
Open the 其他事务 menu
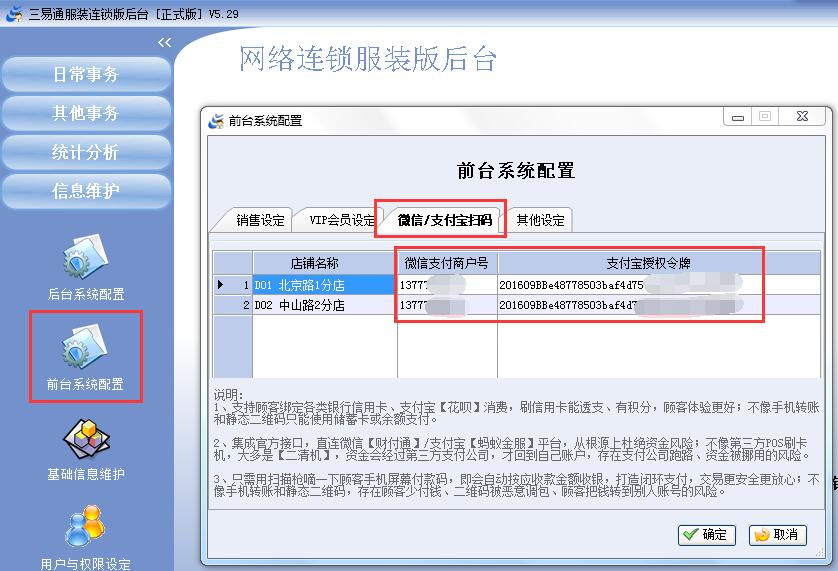pos(86,113)
